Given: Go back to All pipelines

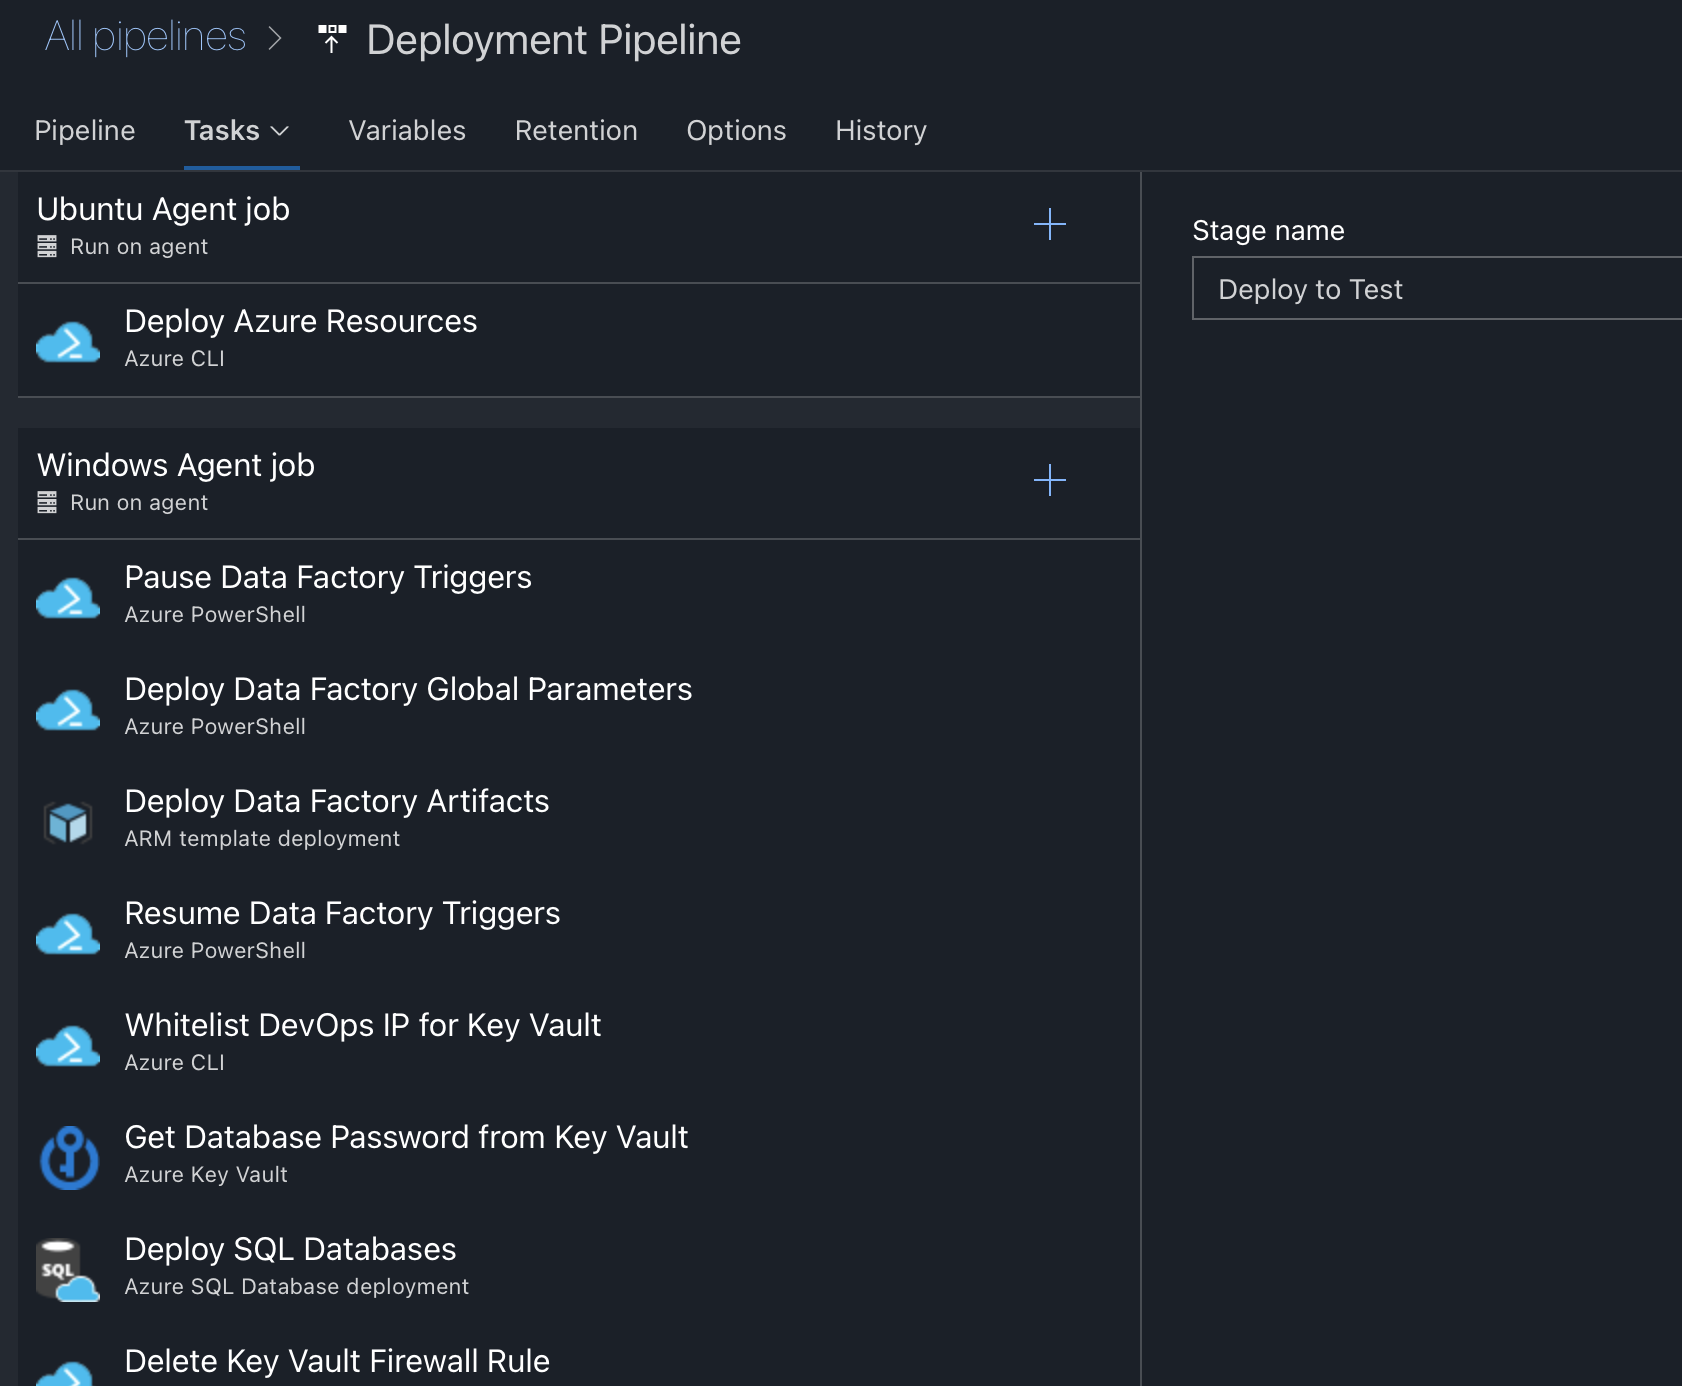Looking at the screenshot, I should (145, 37).
